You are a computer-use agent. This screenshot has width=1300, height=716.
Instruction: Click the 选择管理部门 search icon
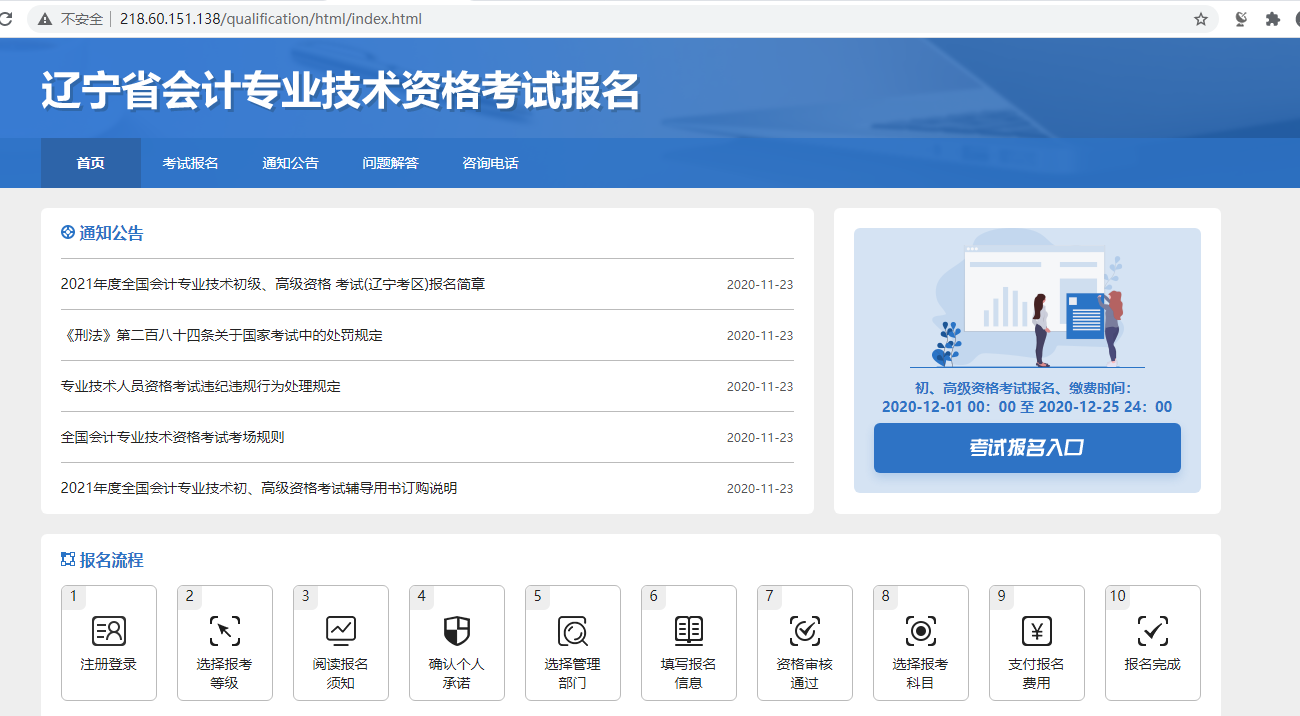point(573,631)
